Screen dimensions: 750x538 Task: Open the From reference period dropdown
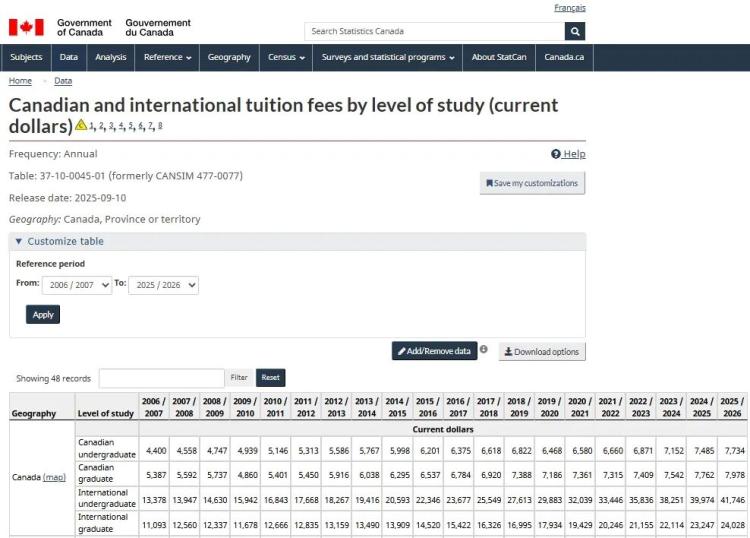77,285
